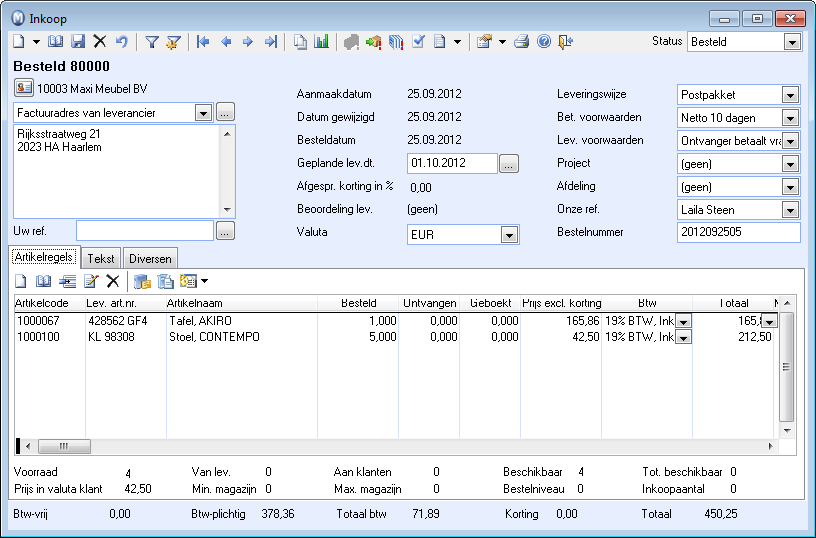
Task: Click the ellipsis button beside Uw ref. field
Action: click(225, 232)
